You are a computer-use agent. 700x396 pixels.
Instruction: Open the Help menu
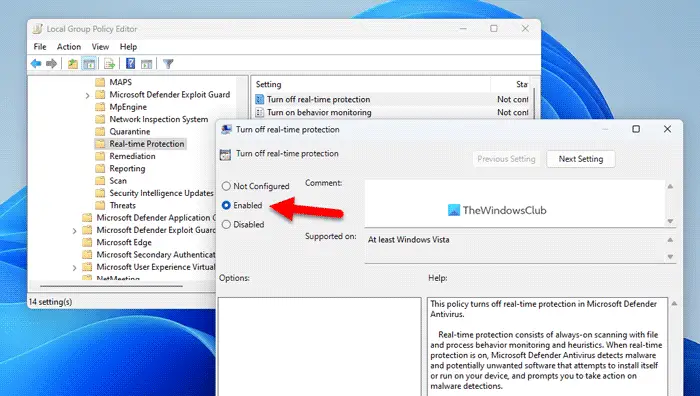point(128,46)
